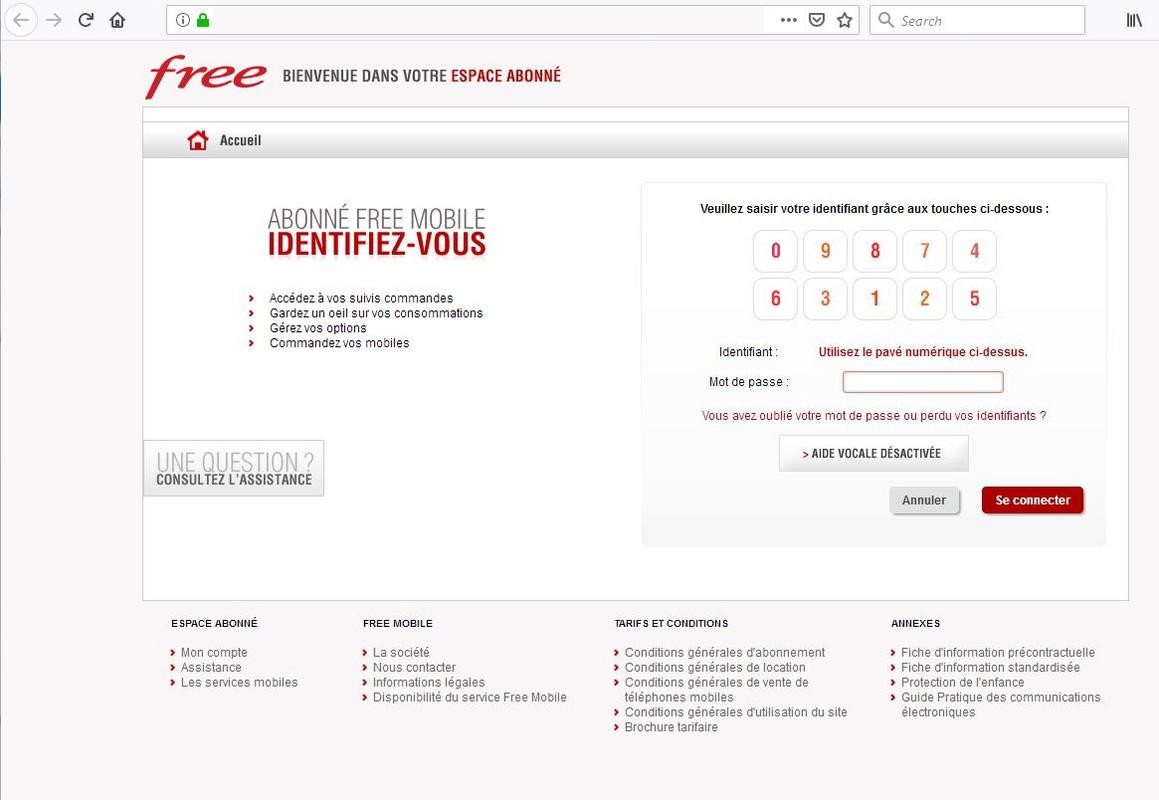Tap keypad digit 7
This screenshot has width=1159, height=800.
tap(925, 251)
